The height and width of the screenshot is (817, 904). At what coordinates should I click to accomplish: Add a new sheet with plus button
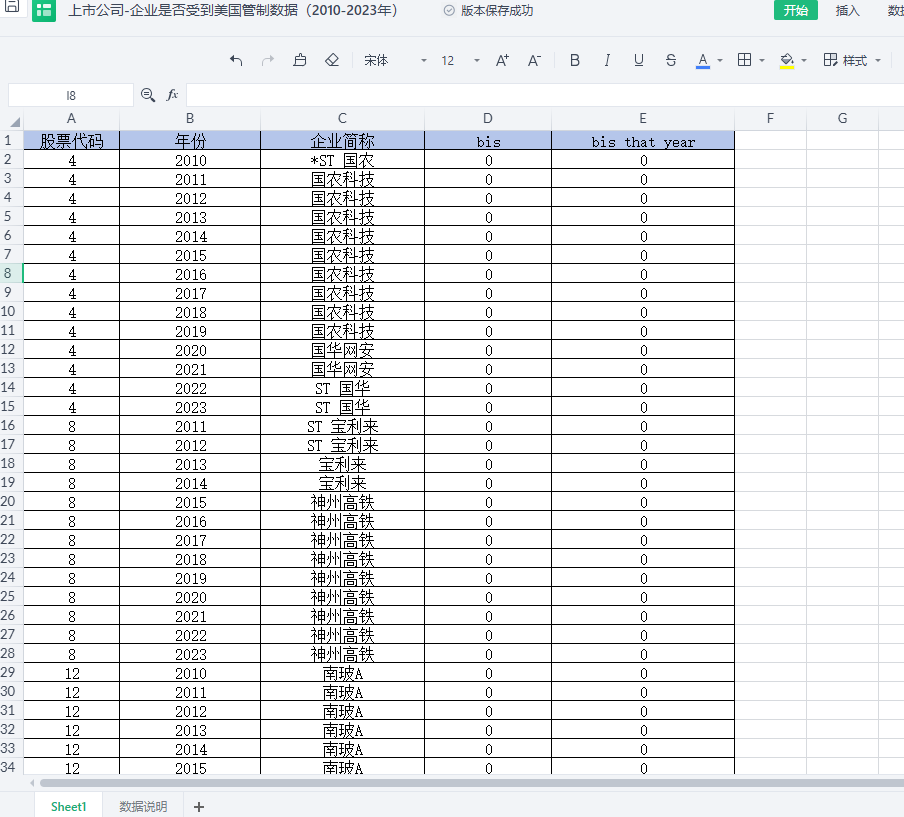tap(199, 807)
